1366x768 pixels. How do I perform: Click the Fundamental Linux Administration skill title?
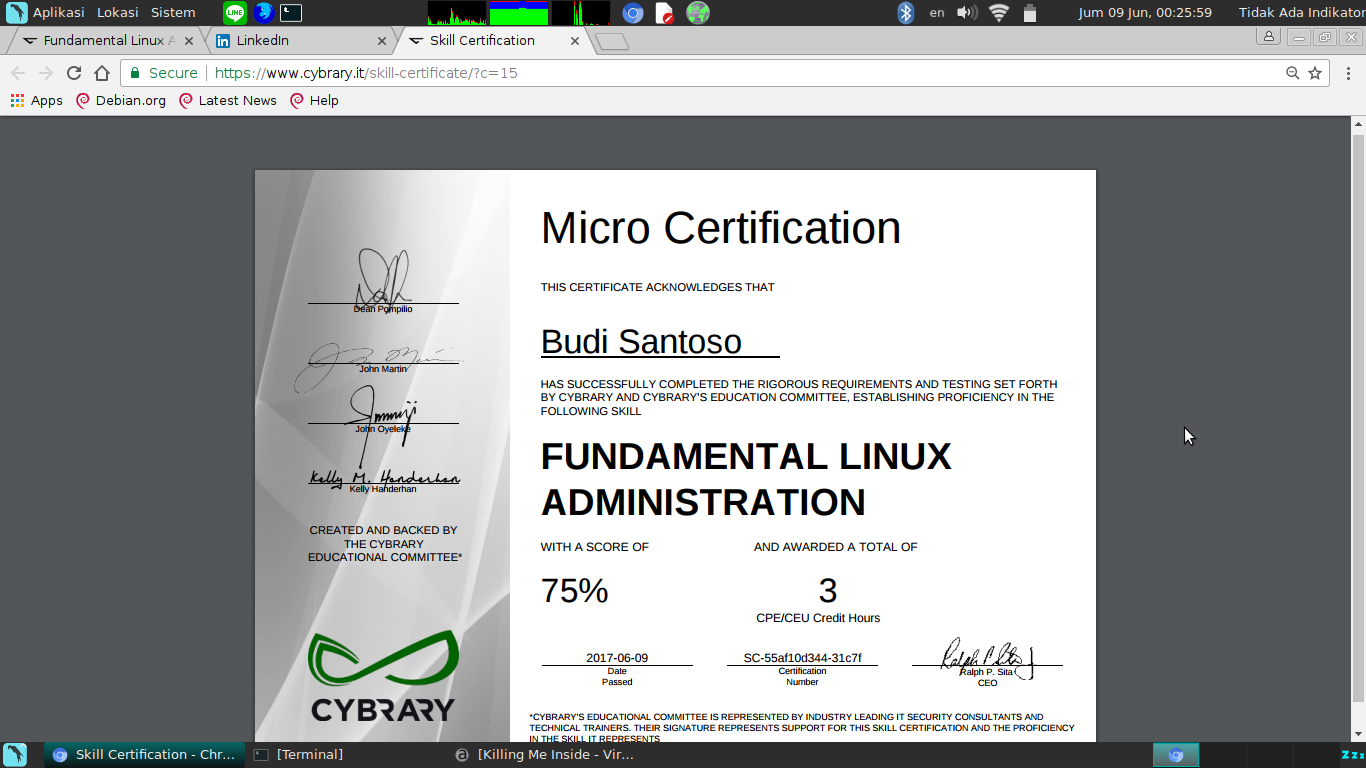(x=746, y=479)
